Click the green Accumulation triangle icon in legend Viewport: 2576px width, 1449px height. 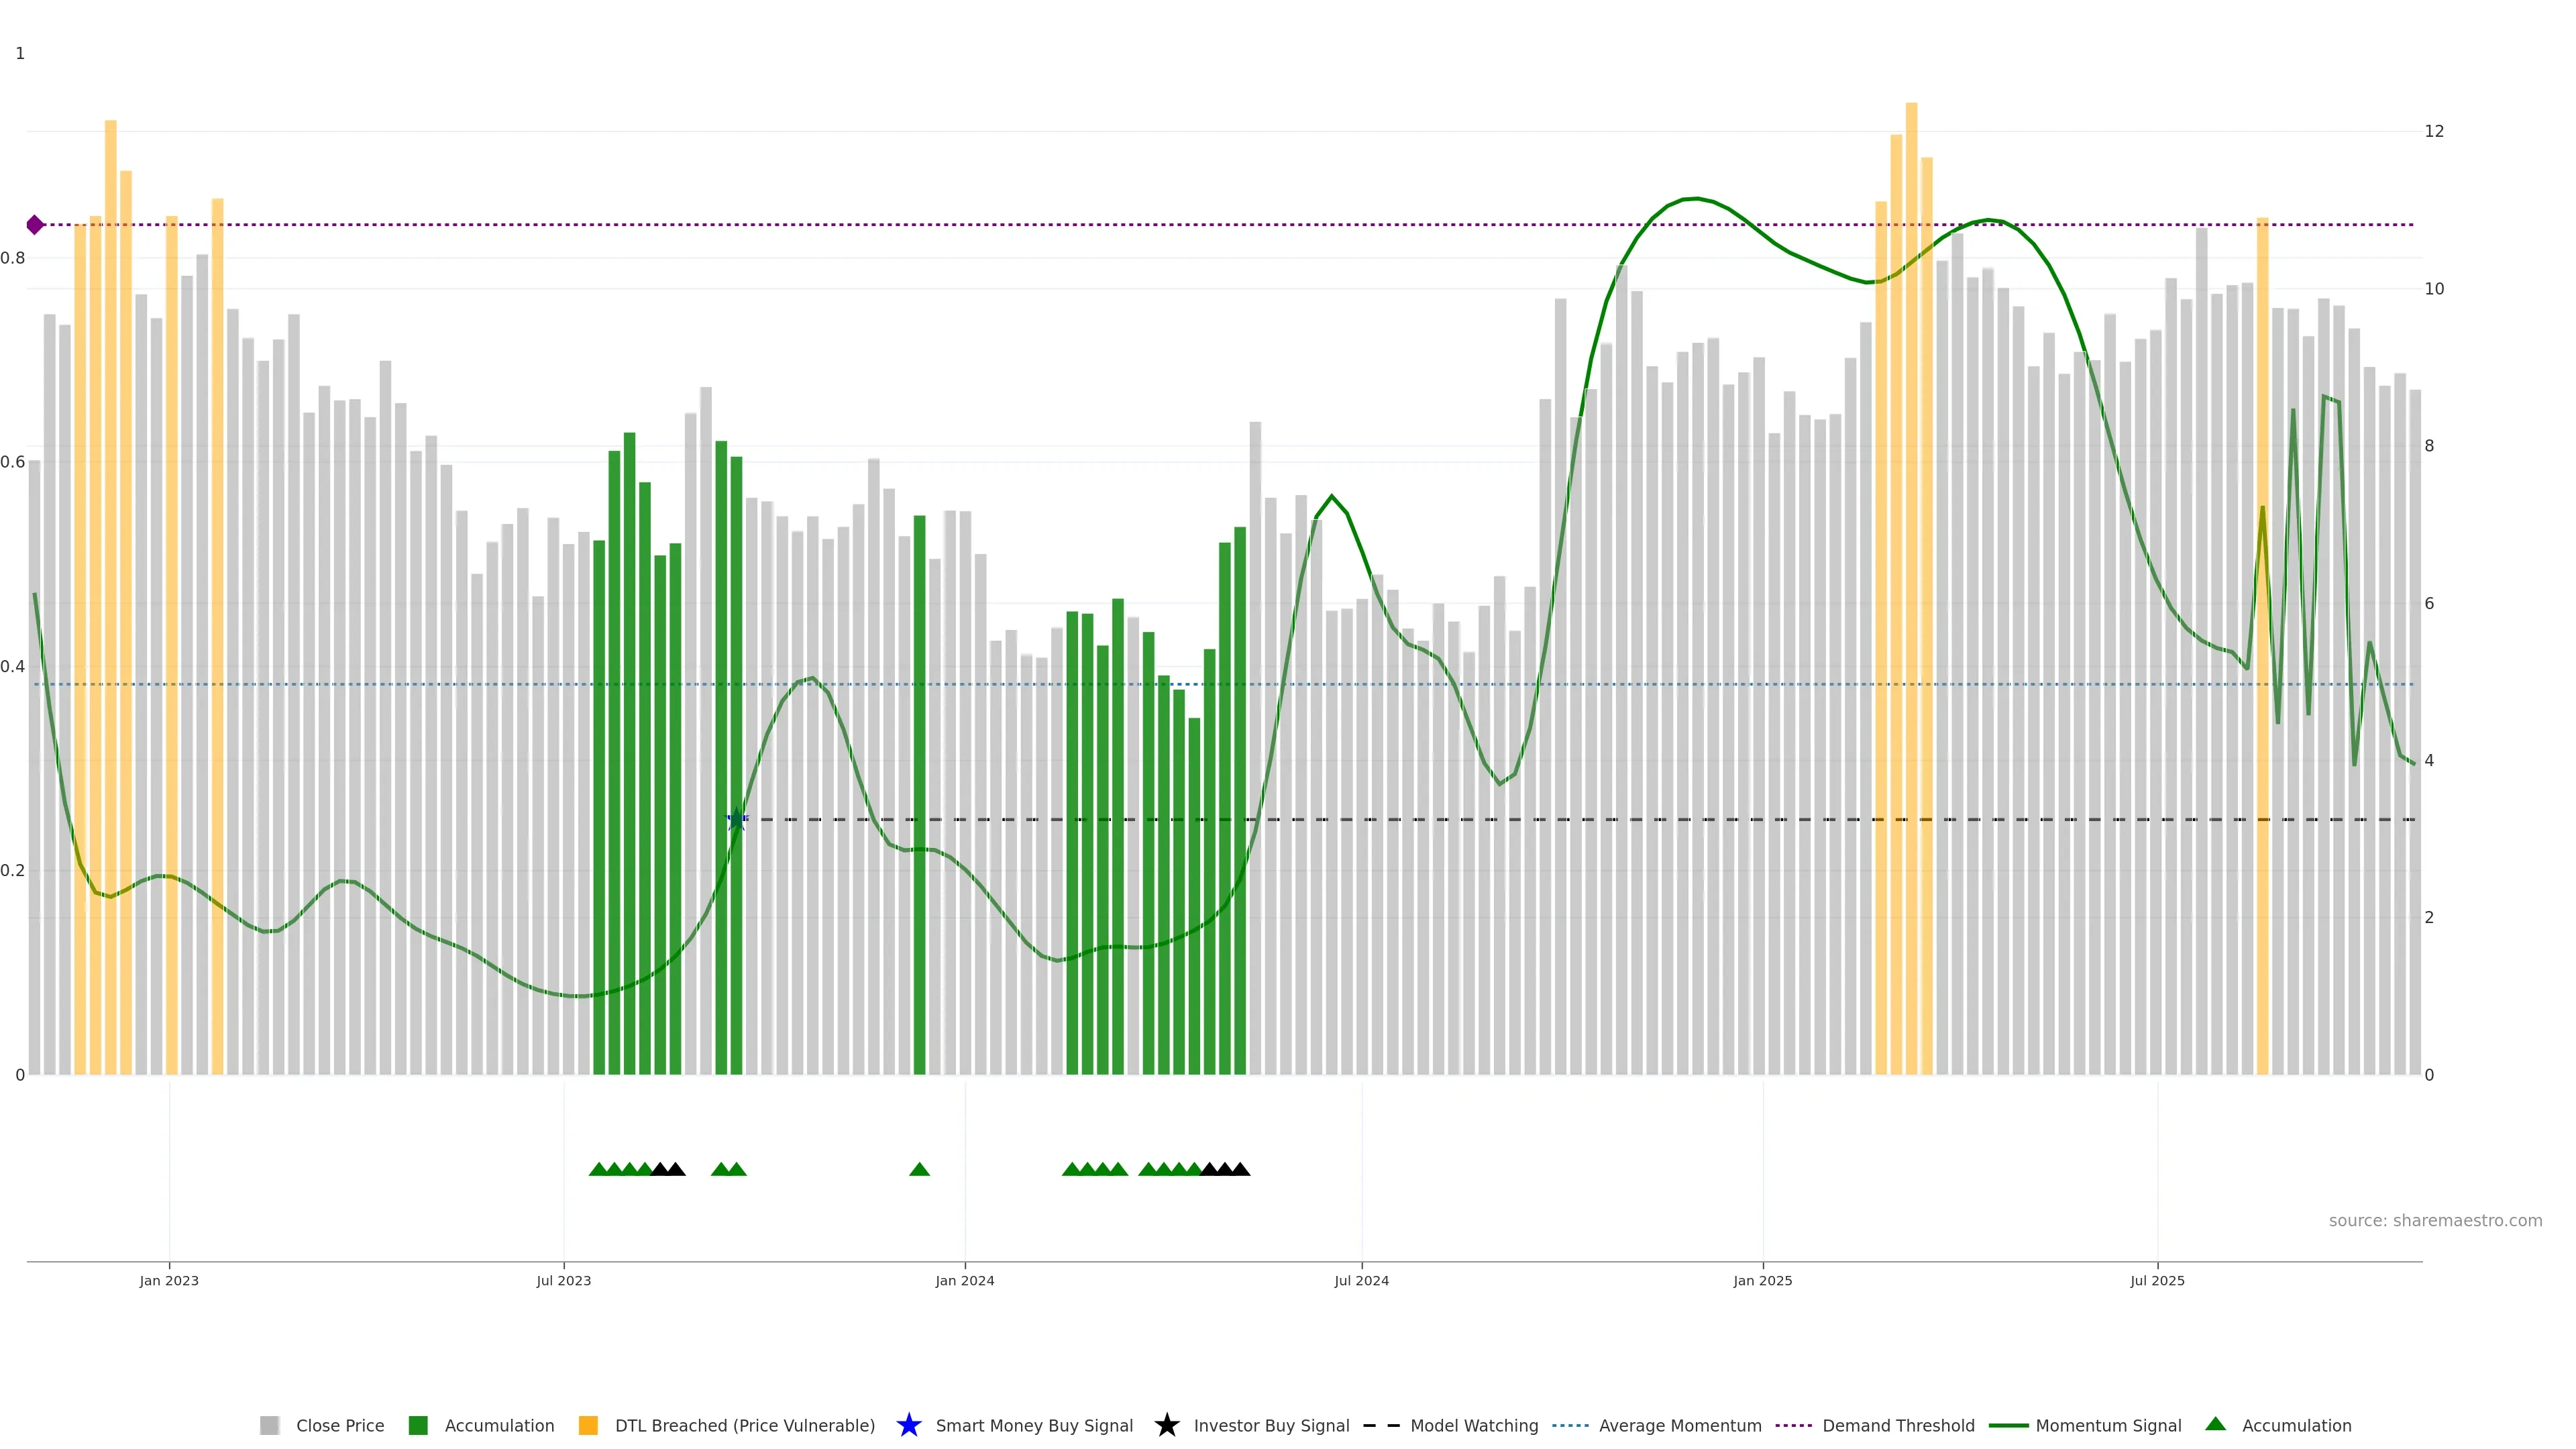coord(2215,1424)
